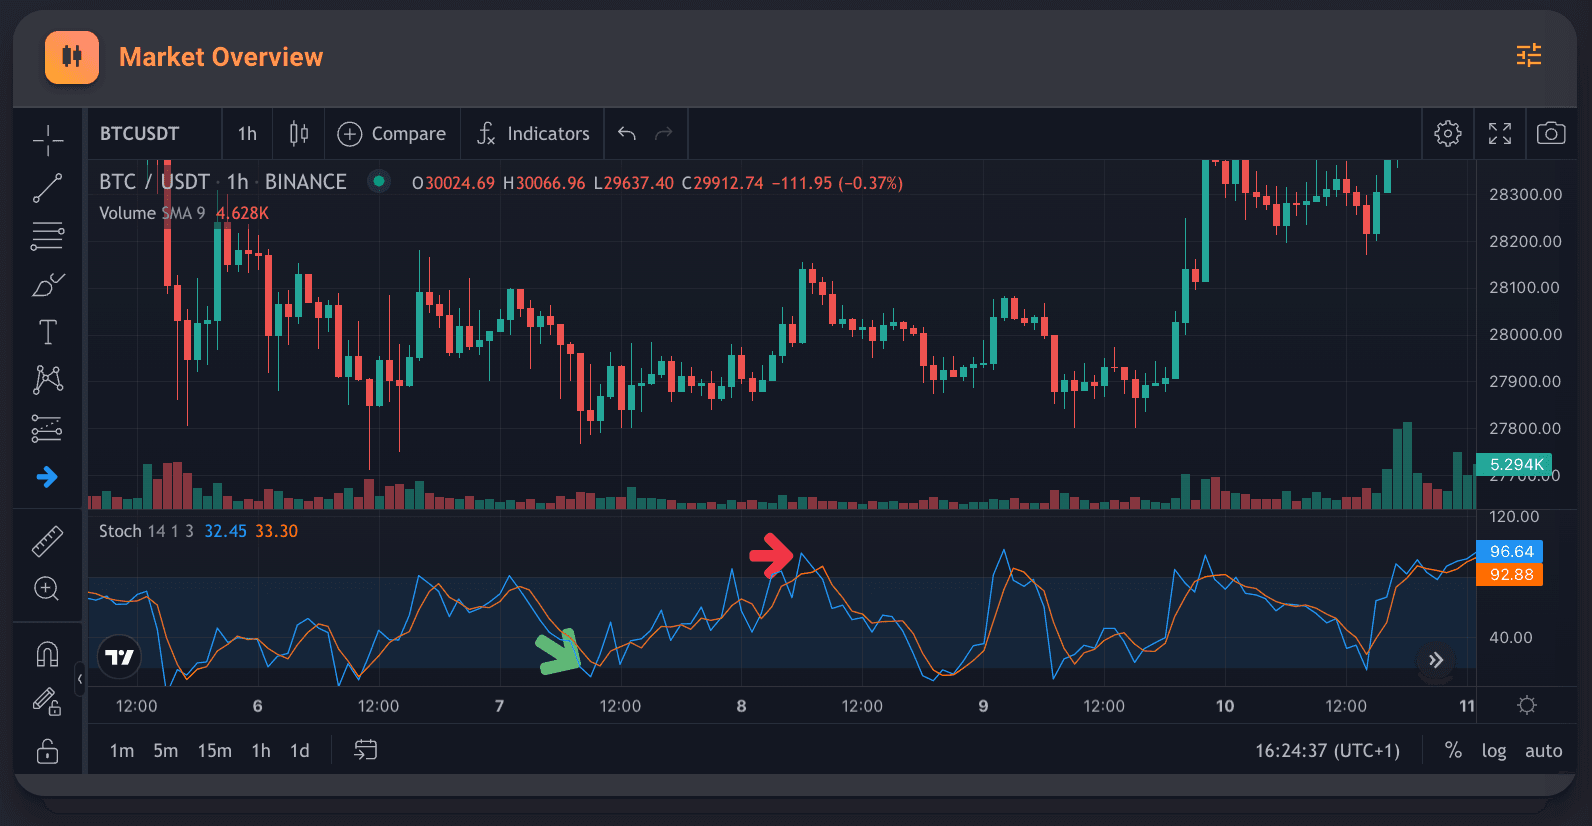Screen dimensions: 1592x826
Task: Toggle auto scale on price axis
Action: point(1543,750)
